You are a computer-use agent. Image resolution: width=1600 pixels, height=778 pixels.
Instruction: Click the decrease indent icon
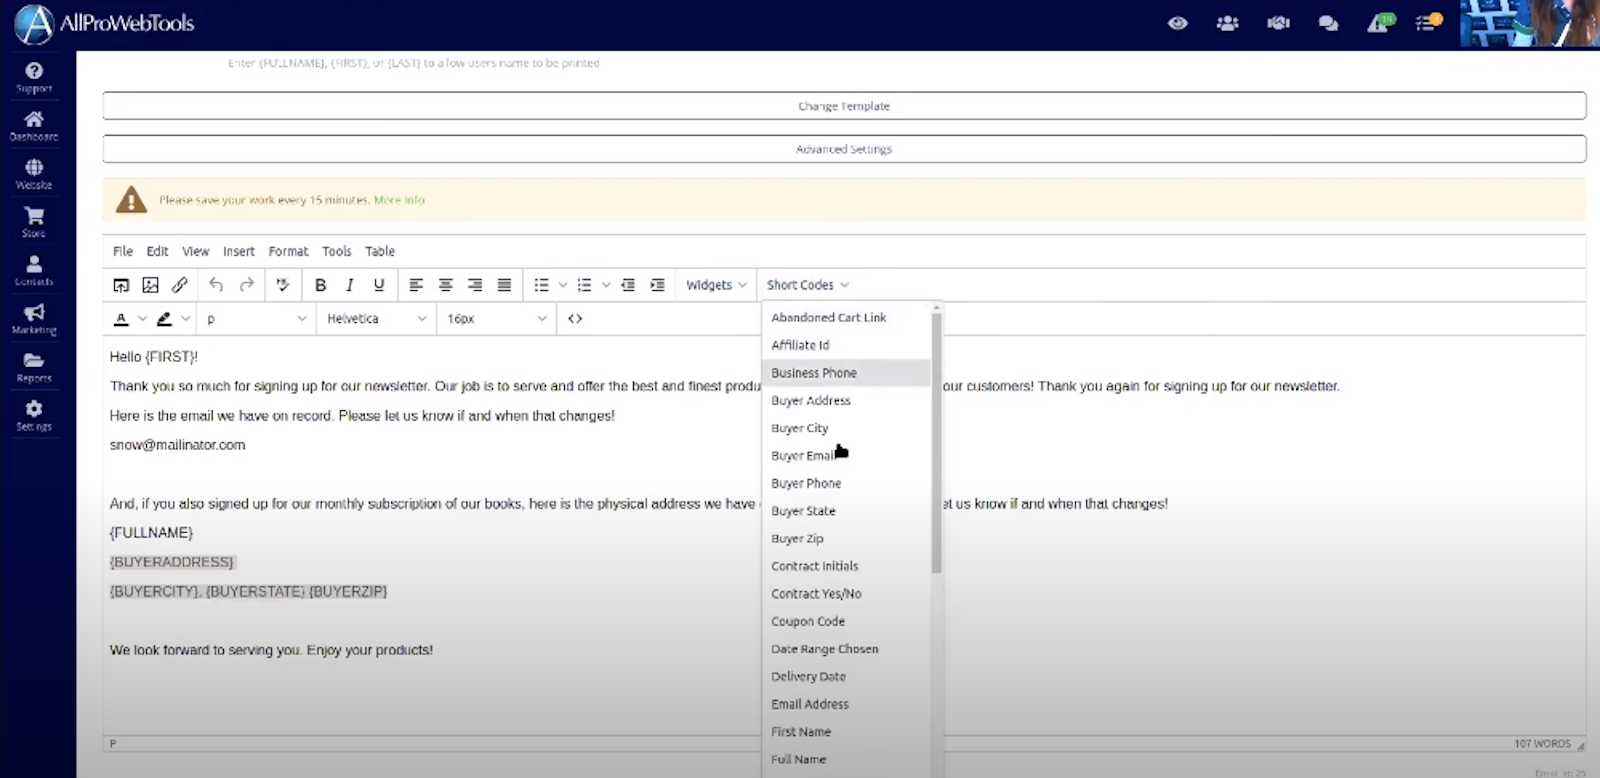click(x=628, y=285)
